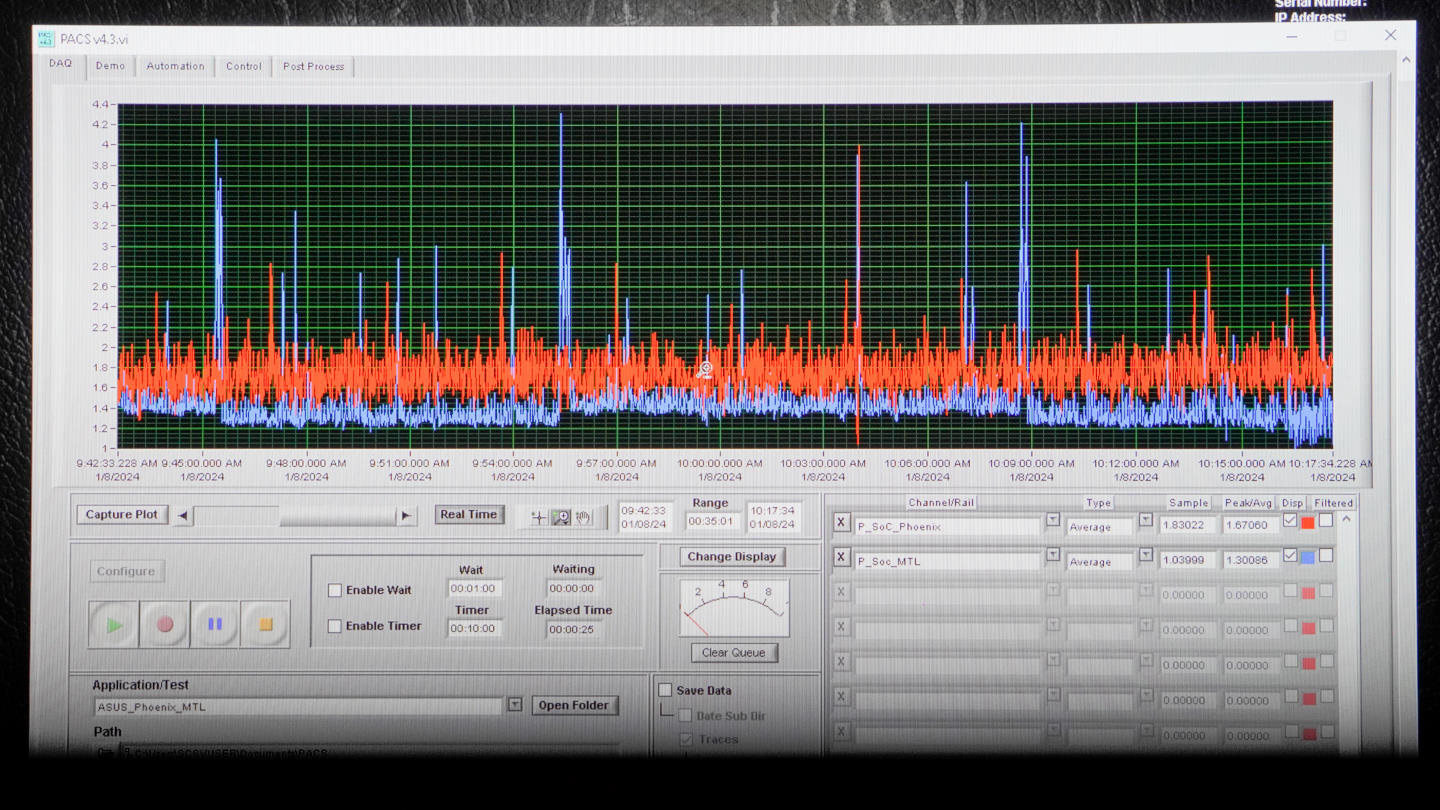The width and height of the screenshot is (1440, 810).
Task: Open the Type dropdown for P_Soc_MTL
Action: 1146,555
